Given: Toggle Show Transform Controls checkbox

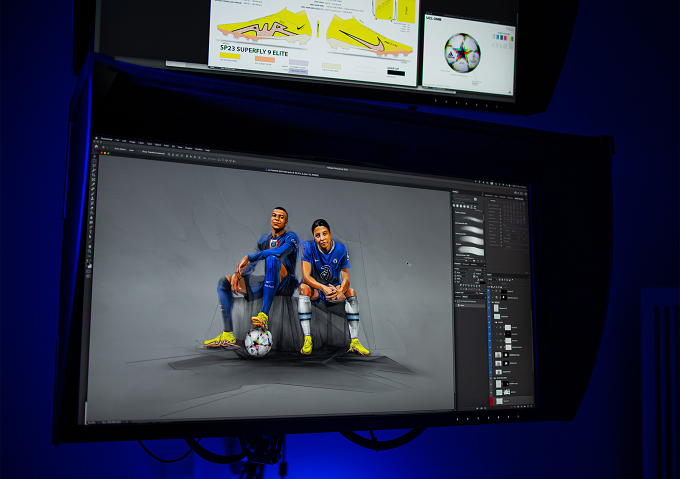Looking at the screenshot, I should pyautogui.click(x=140, y=151).
